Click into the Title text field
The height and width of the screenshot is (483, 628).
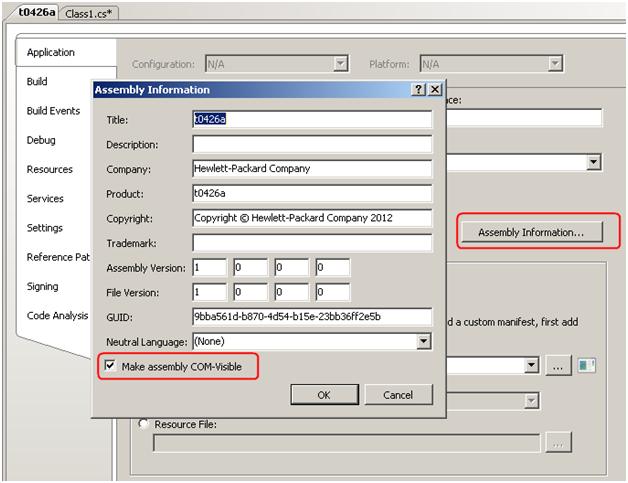pyautogui.click(x=311, y=119)
